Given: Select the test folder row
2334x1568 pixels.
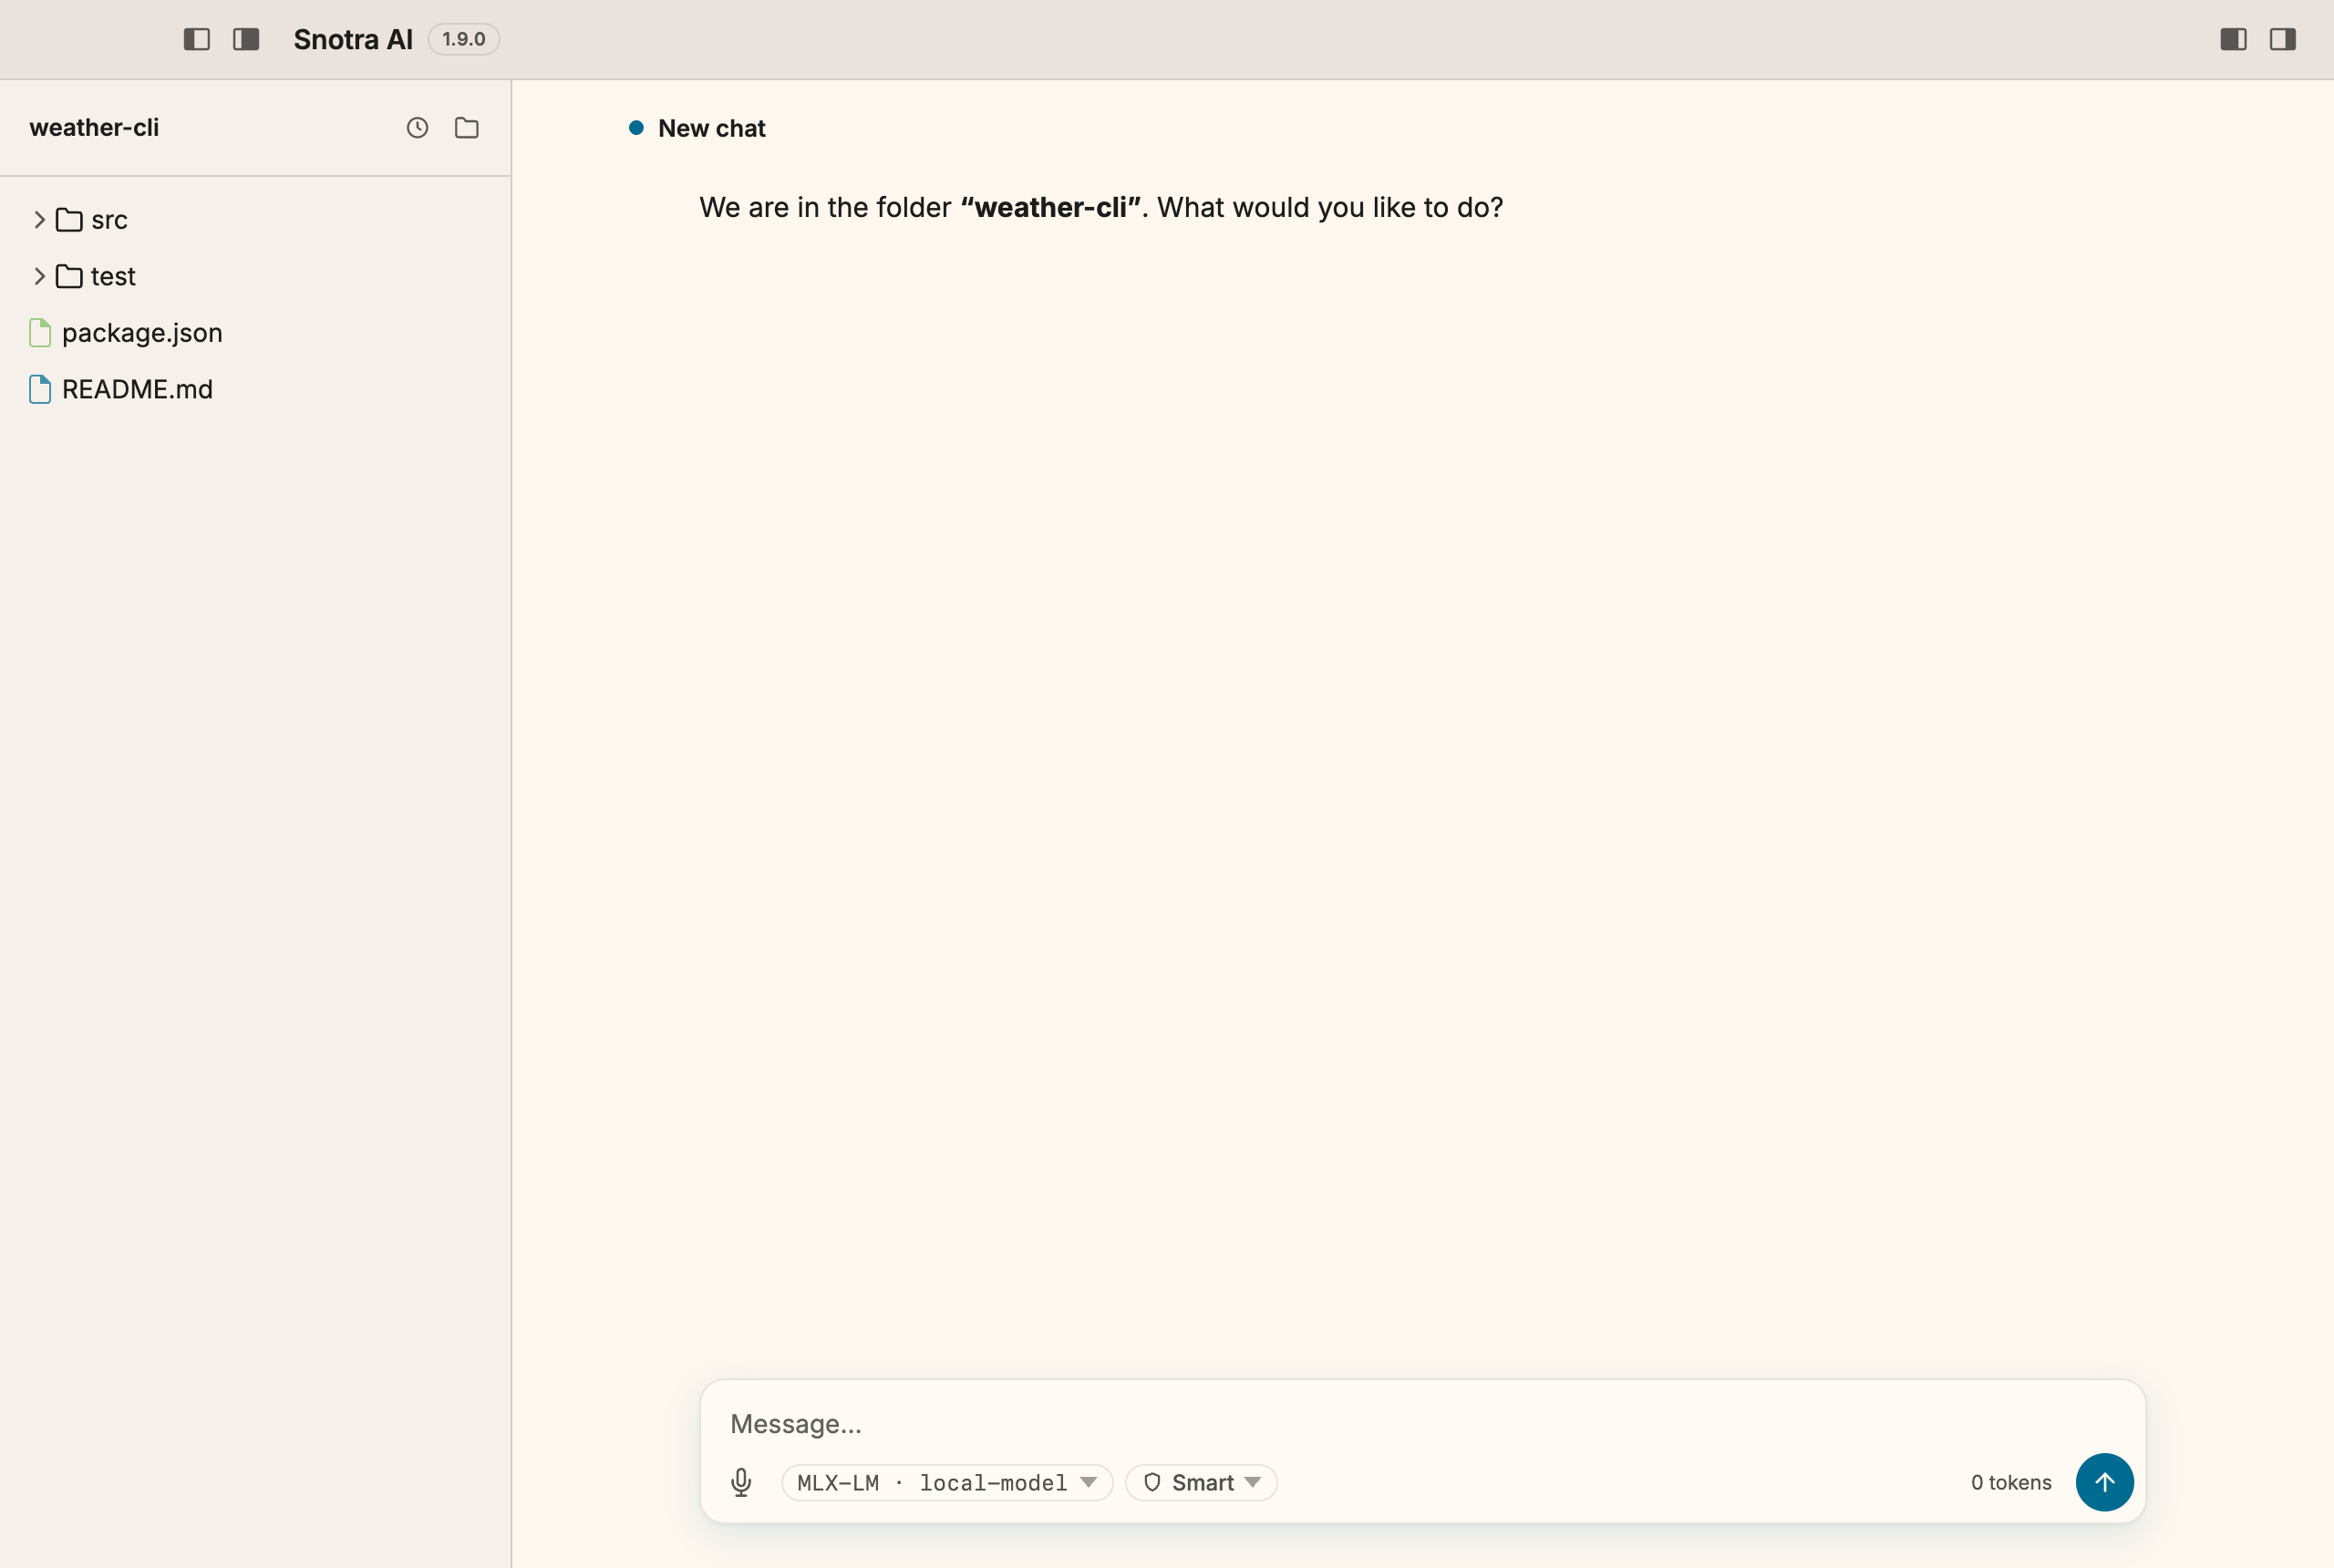Looking at the screenshot, I should point(256,276).
